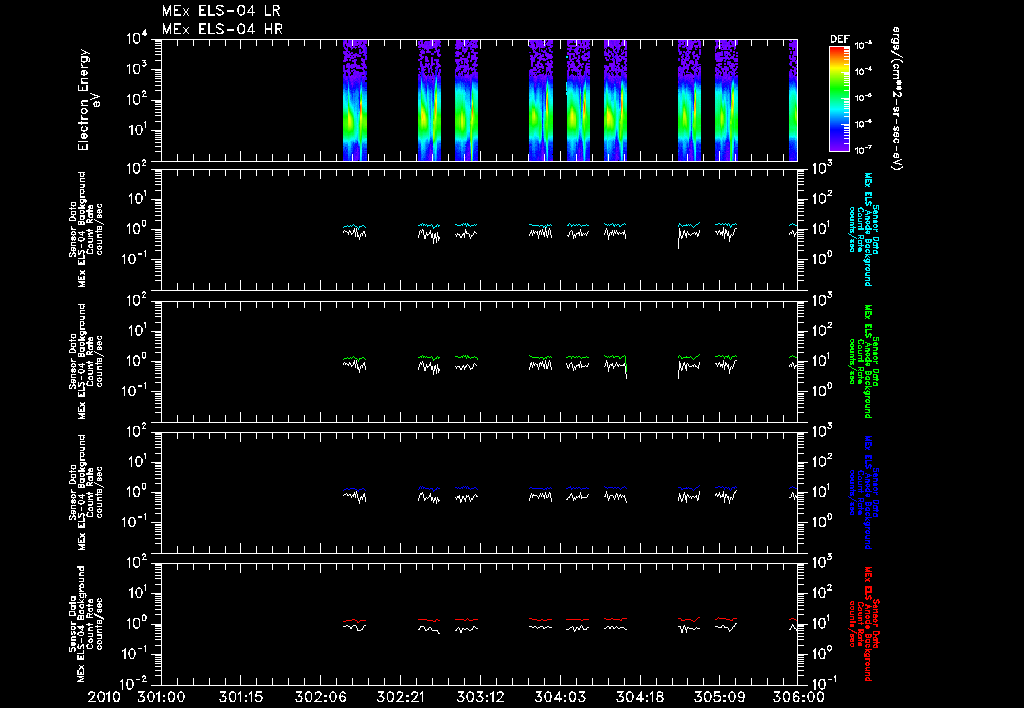Click the DEF rainbow color bar
Screen dimensions: 1024x708
click(x=839, y=98)
